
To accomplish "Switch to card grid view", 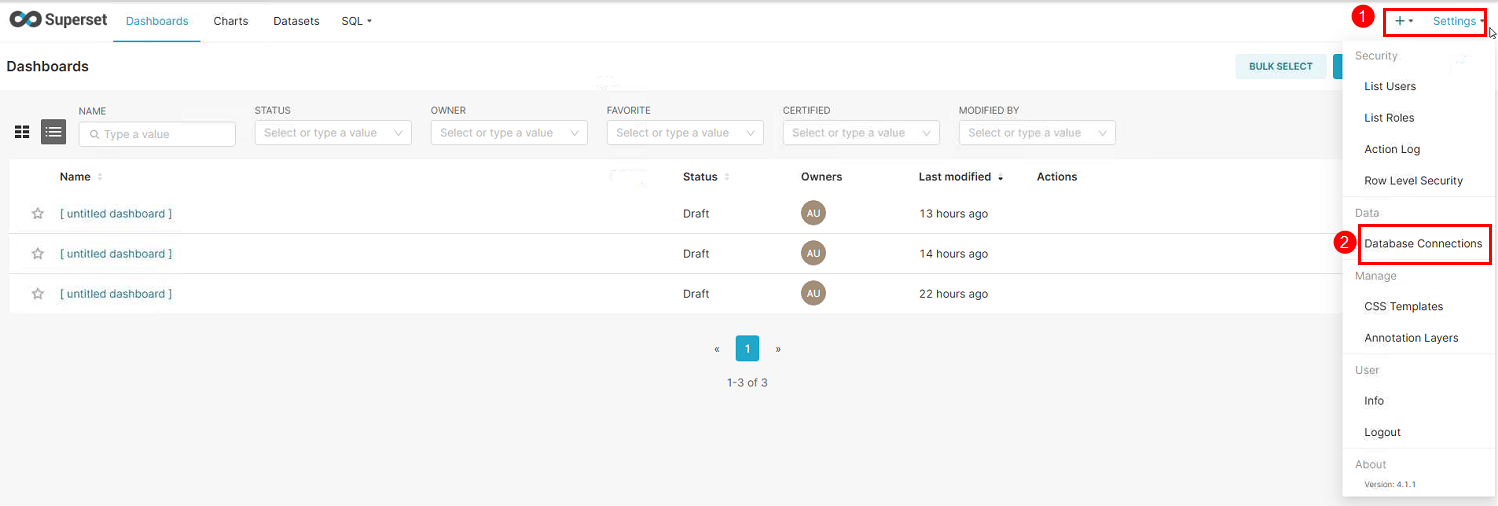I will coord(22,132).
